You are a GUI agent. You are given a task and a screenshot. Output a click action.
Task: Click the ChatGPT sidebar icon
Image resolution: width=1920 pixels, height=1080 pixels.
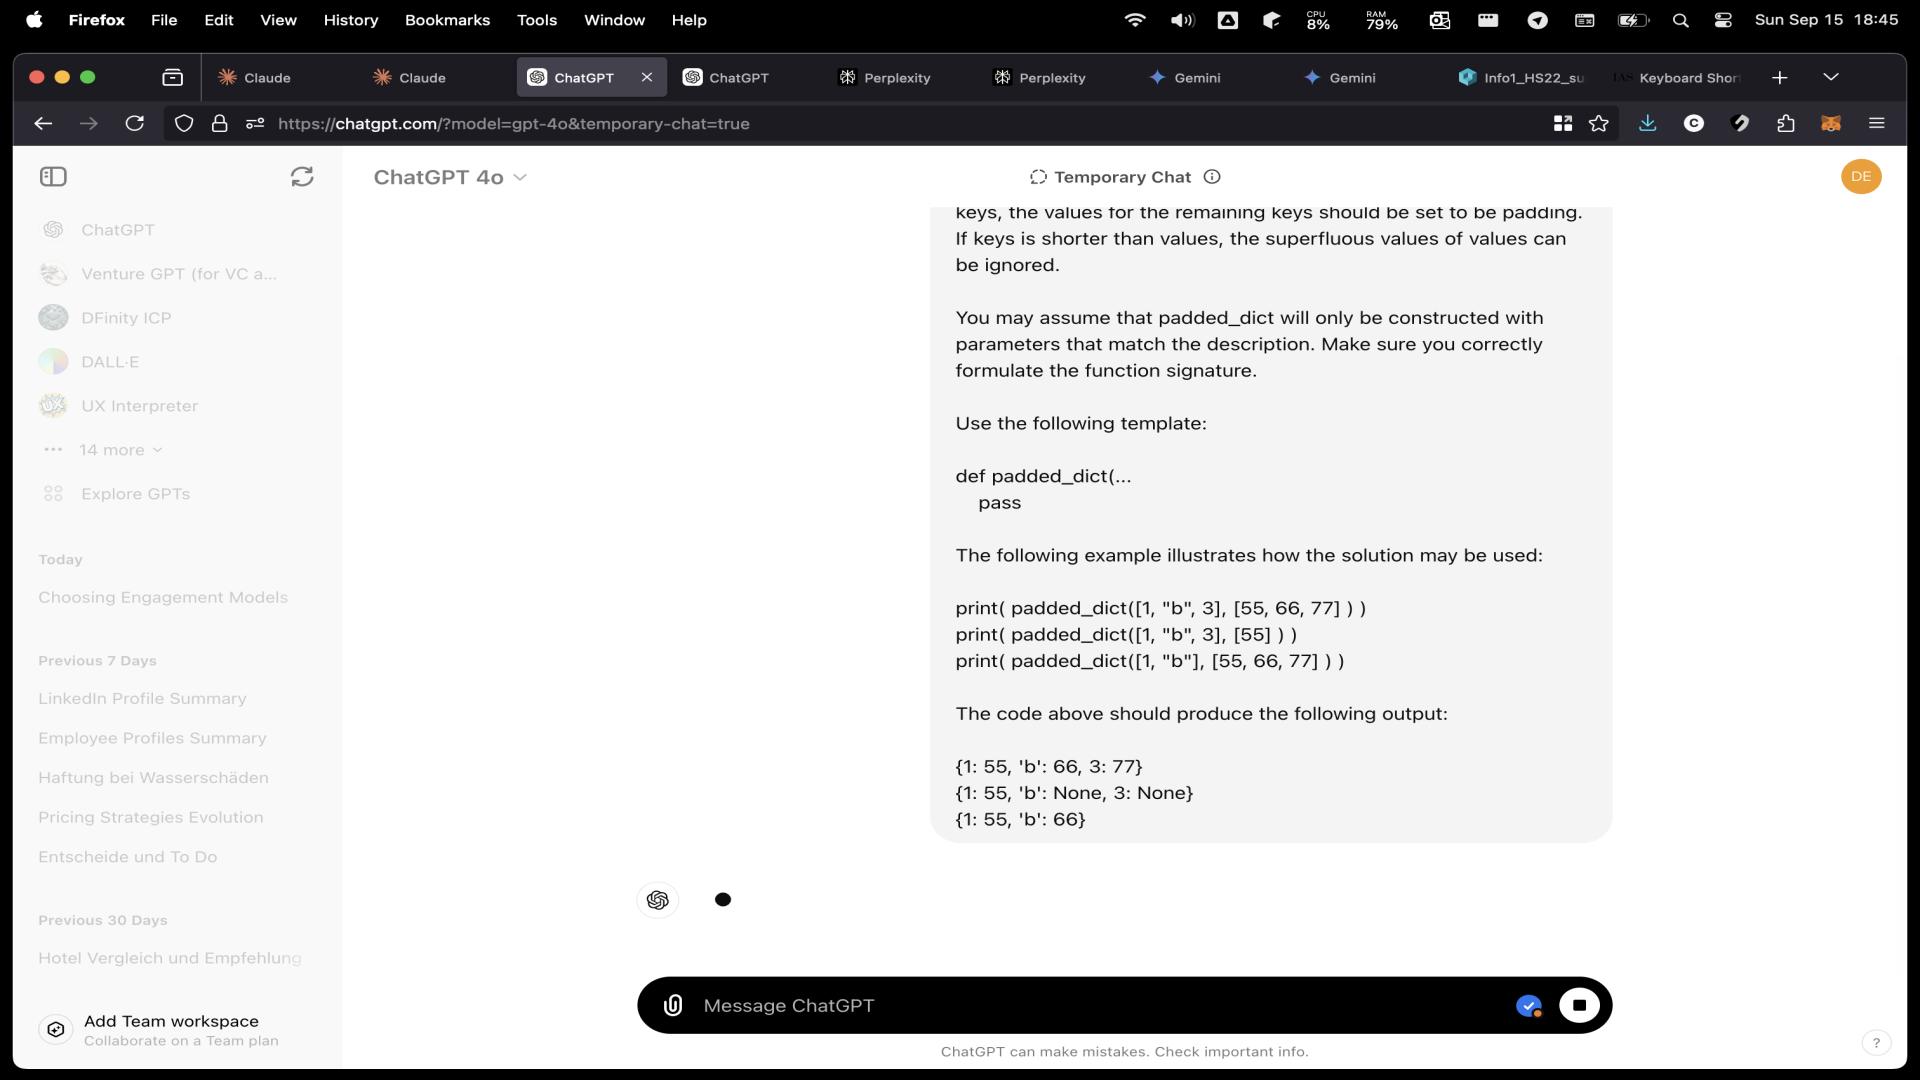tap(53, 175)
